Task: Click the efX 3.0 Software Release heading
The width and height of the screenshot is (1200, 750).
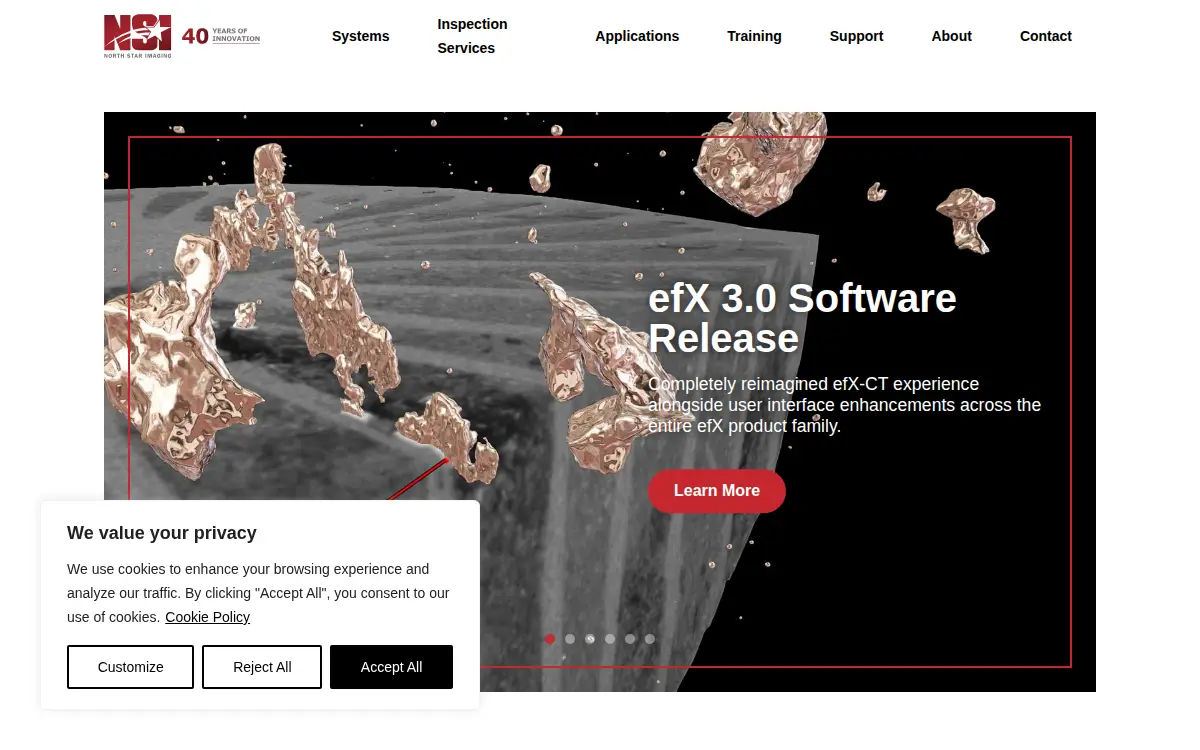Action: pyautogui.click(x=802, y=318)
